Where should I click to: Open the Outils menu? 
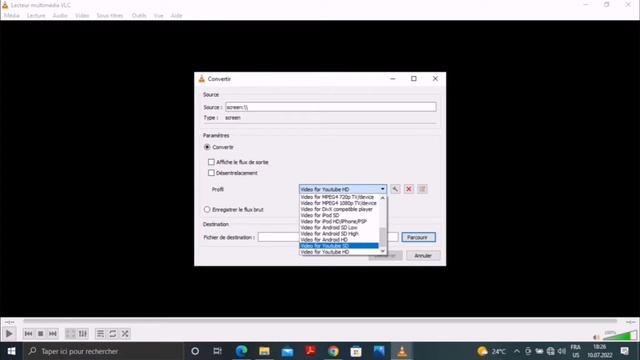[x=139, y=16]
